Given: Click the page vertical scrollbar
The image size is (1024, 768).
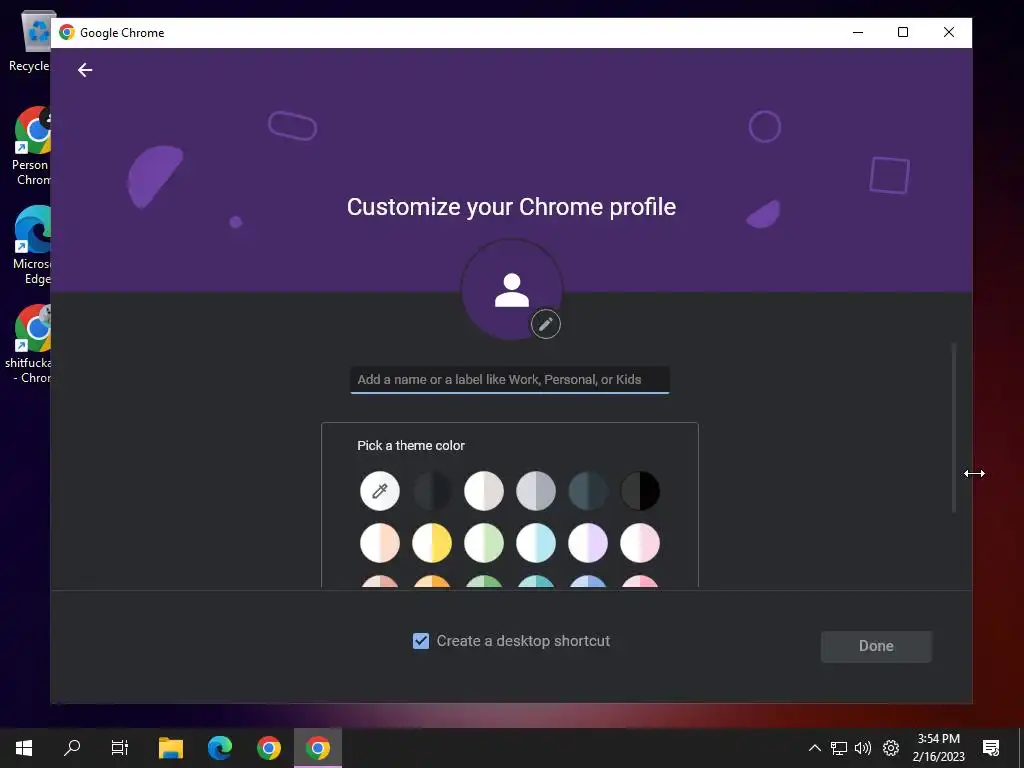Looking at the screenshot, I should [x=954, y=428].
